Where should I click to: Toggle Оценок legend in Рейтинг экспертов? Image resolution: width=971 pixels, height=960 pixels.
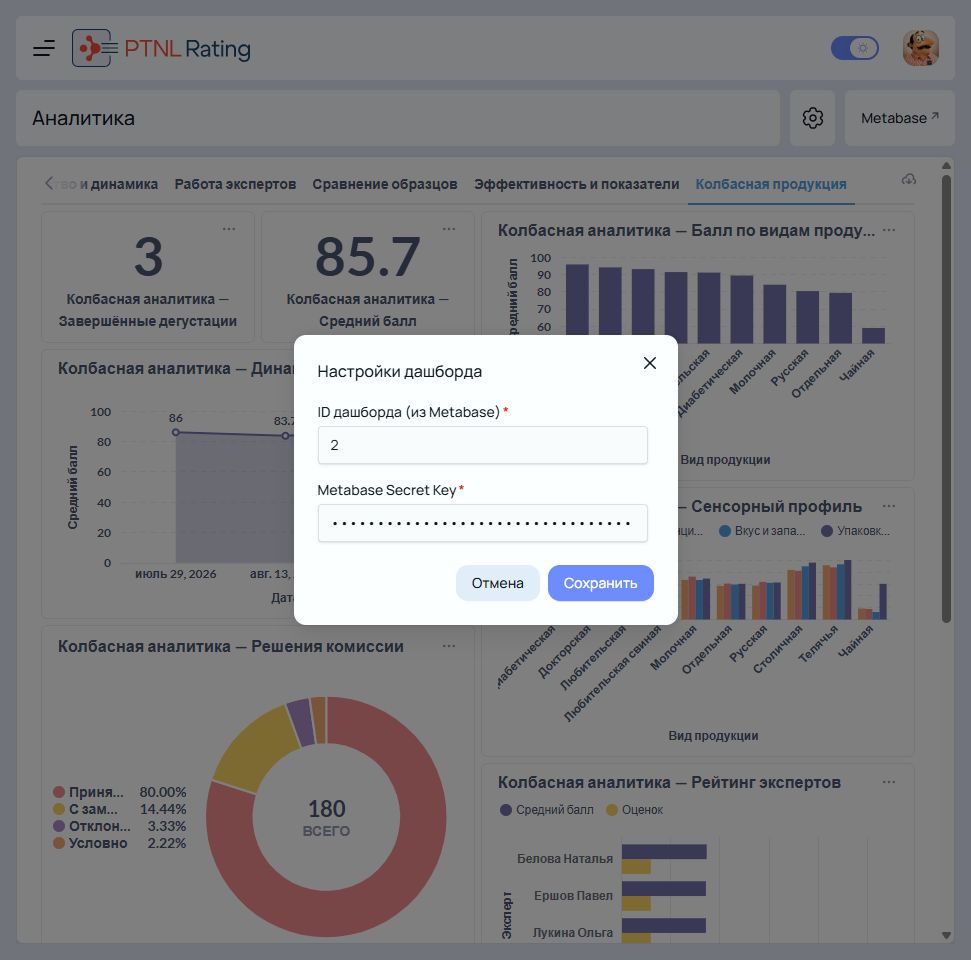[635, 809]
